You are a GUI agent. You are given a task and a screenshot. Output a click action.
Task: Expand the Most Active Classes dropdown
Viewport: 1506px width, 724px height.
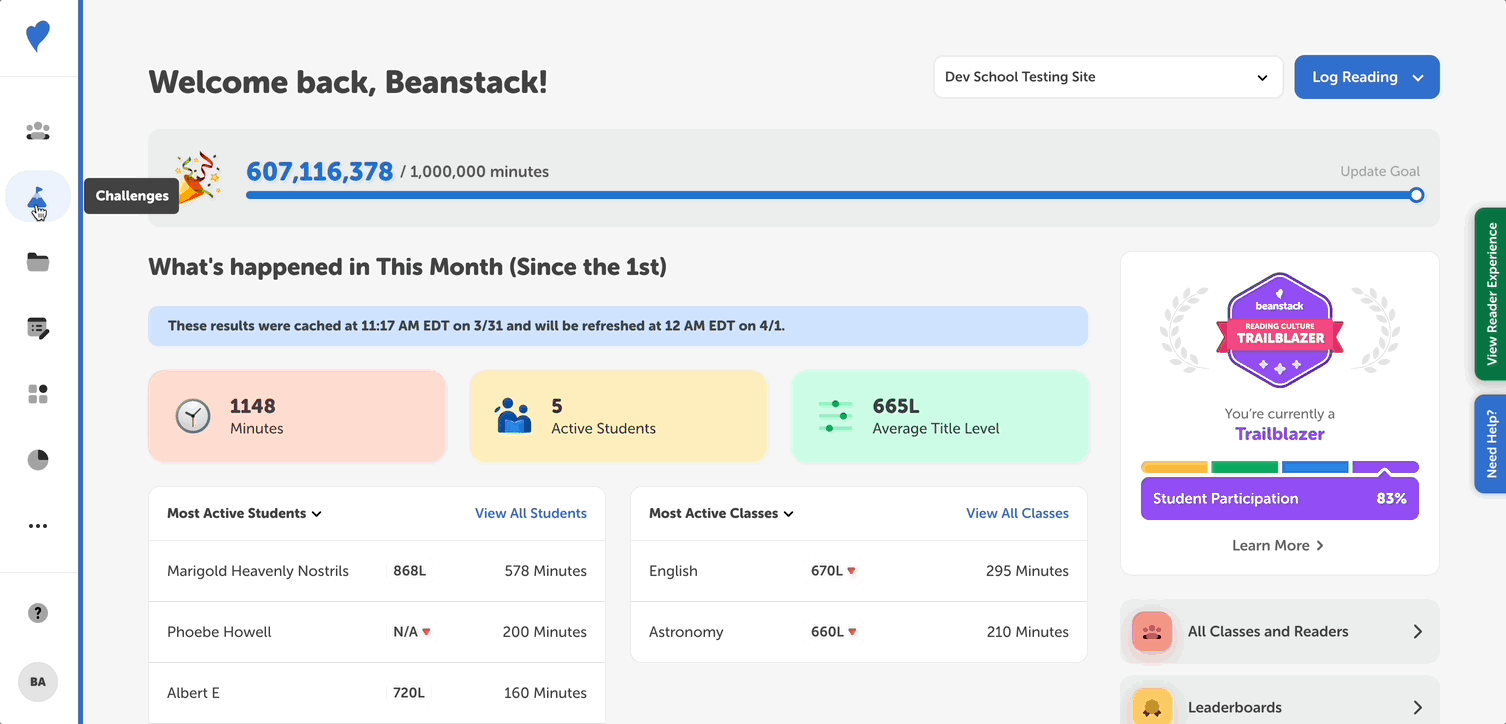[x=721, y=514]
